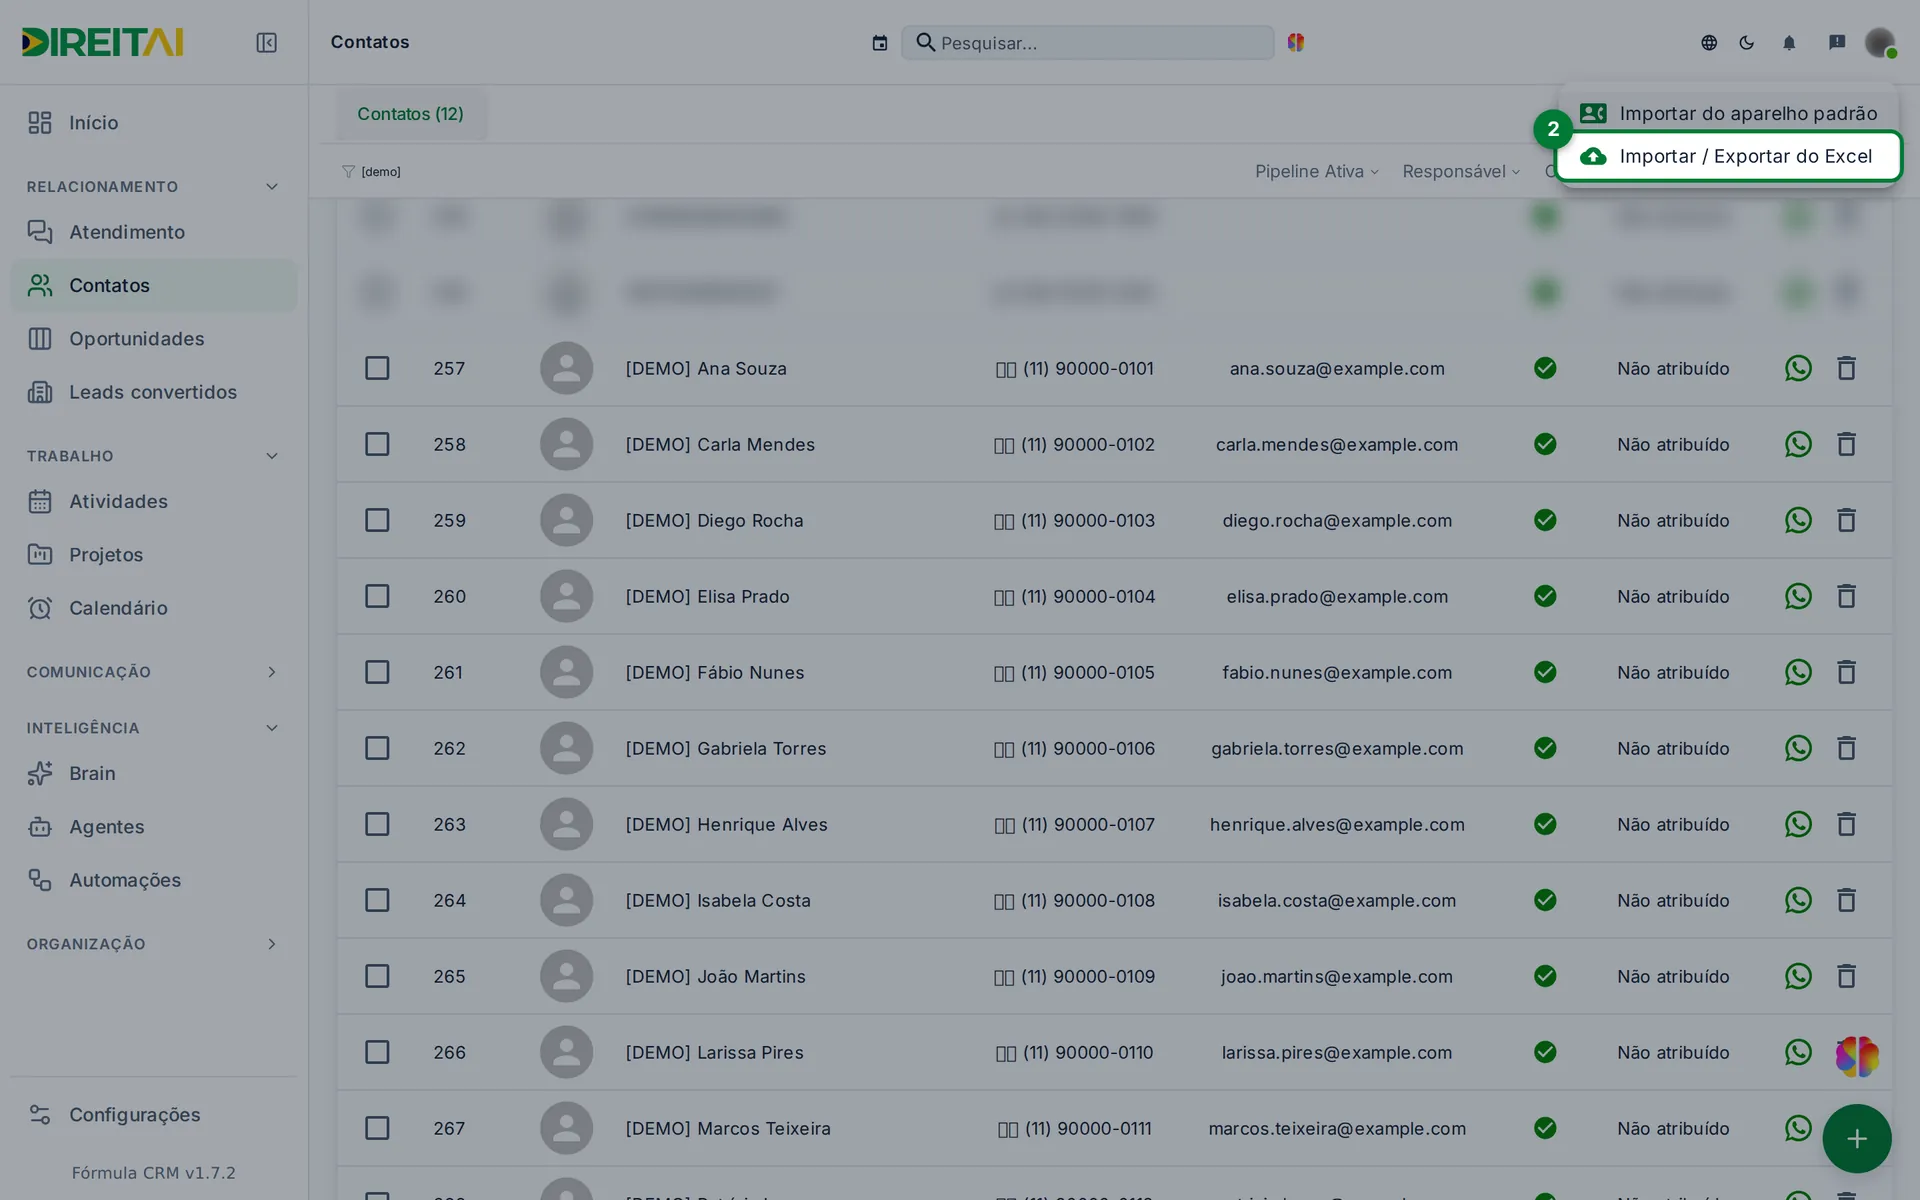Open the feedback message icon in the top bar
This screenshot has height=1200, width=1920.
1837,42
